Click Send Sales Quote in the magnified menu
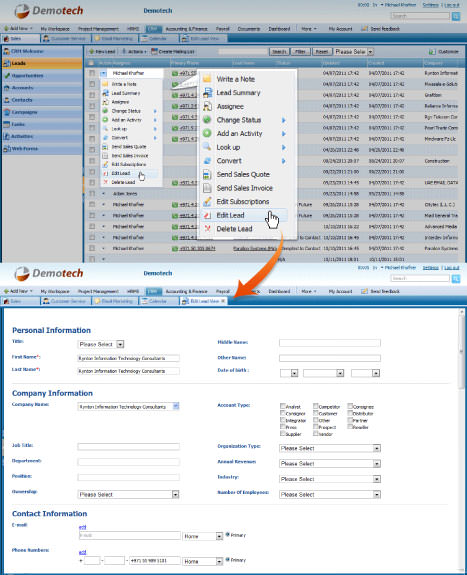Image resolution: width=467 pixels, height=575 pixels. click(x=243, y=174)
